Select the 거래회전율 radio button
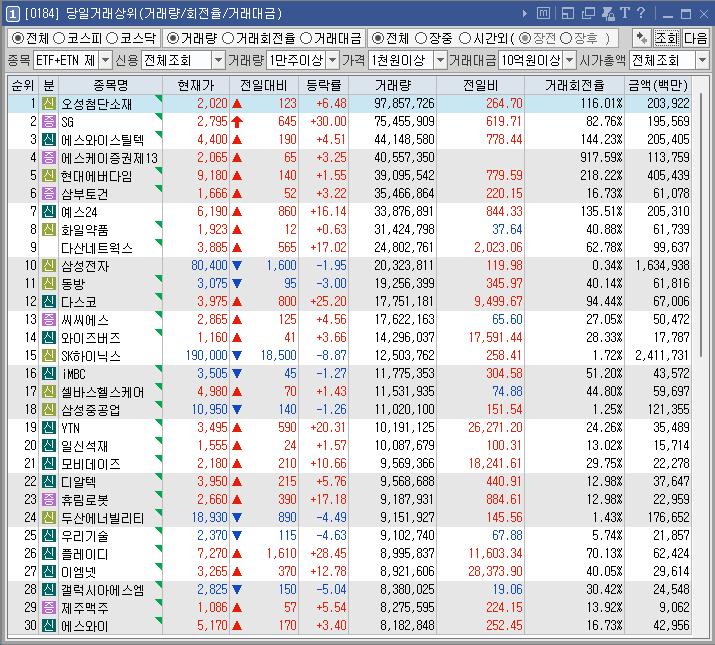715x645 pixels. 228,38
